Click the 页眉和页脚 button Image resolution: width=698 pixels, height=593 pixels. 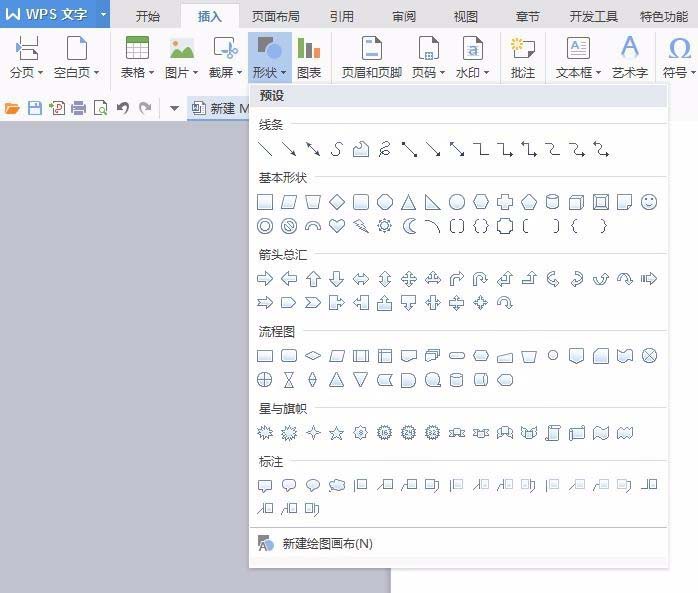[x=371, y=57]
